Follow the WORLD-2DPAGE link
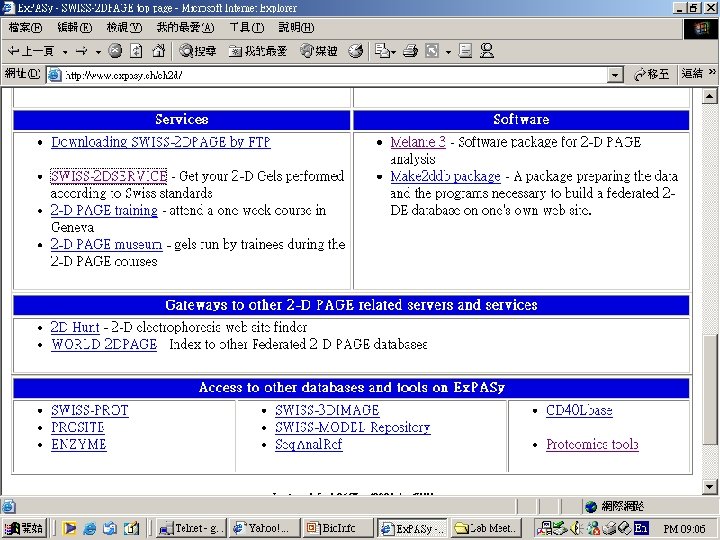 (104, 344)
